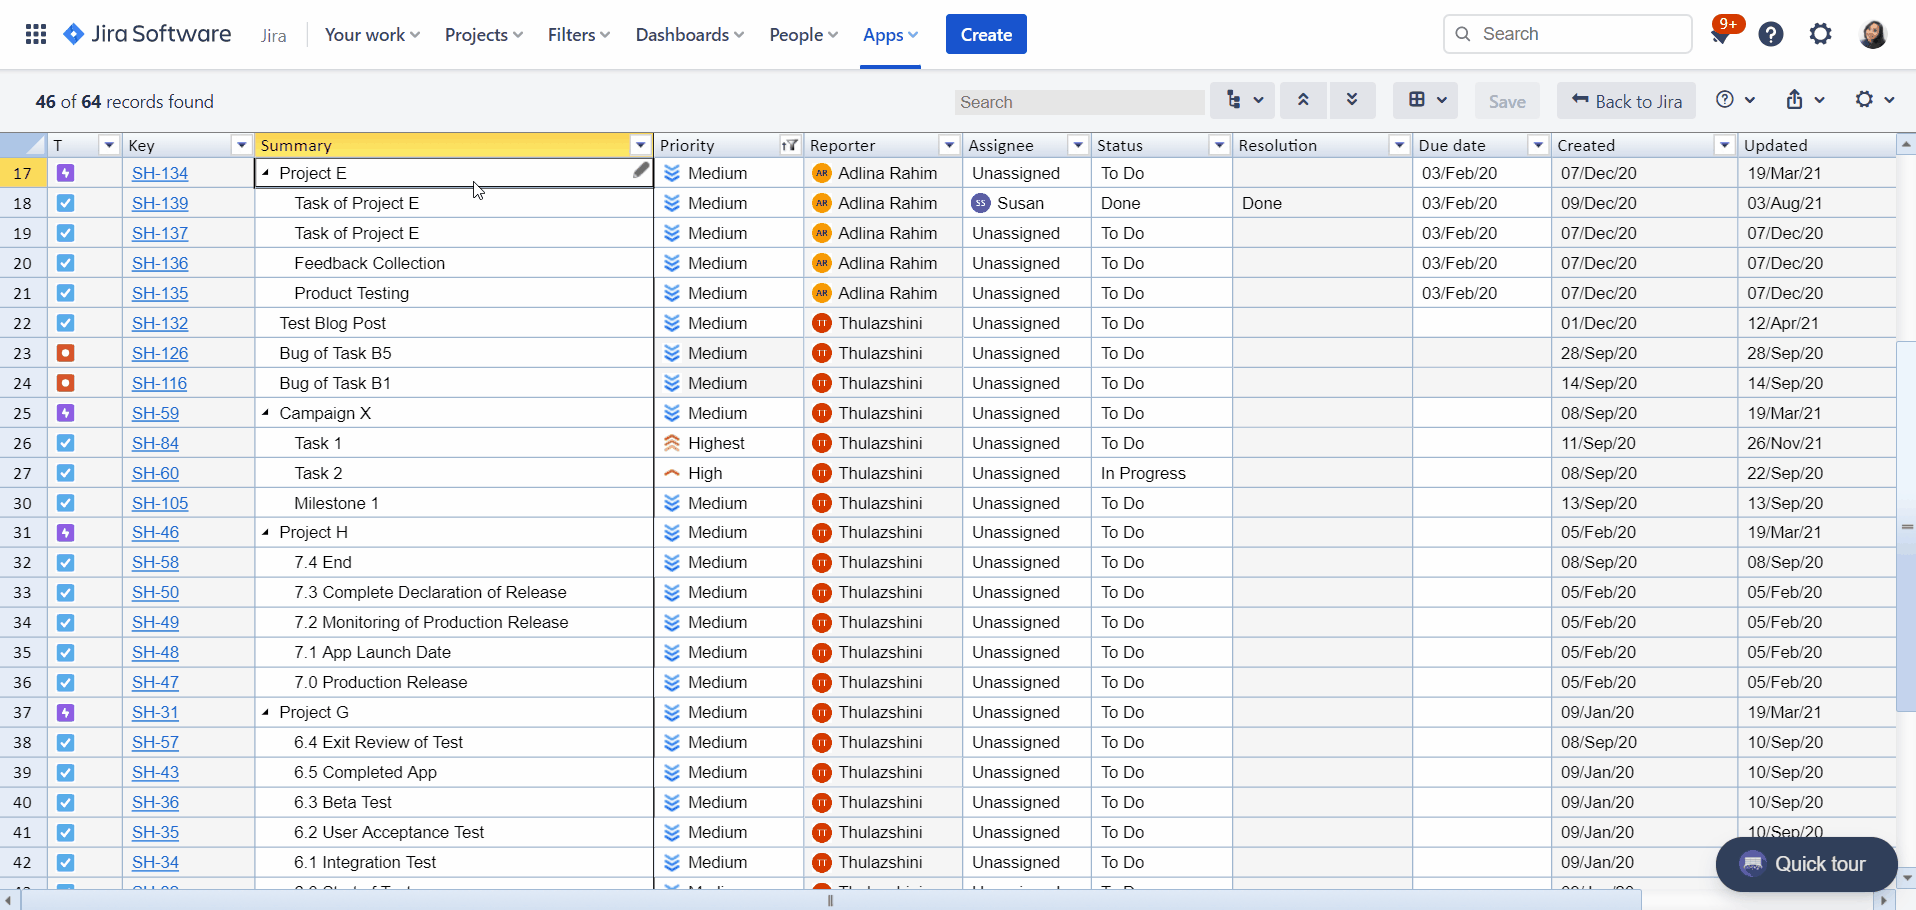1916x910 pixels.
Task: Open Jira settings gear icon
Action: pos(1821,34)
